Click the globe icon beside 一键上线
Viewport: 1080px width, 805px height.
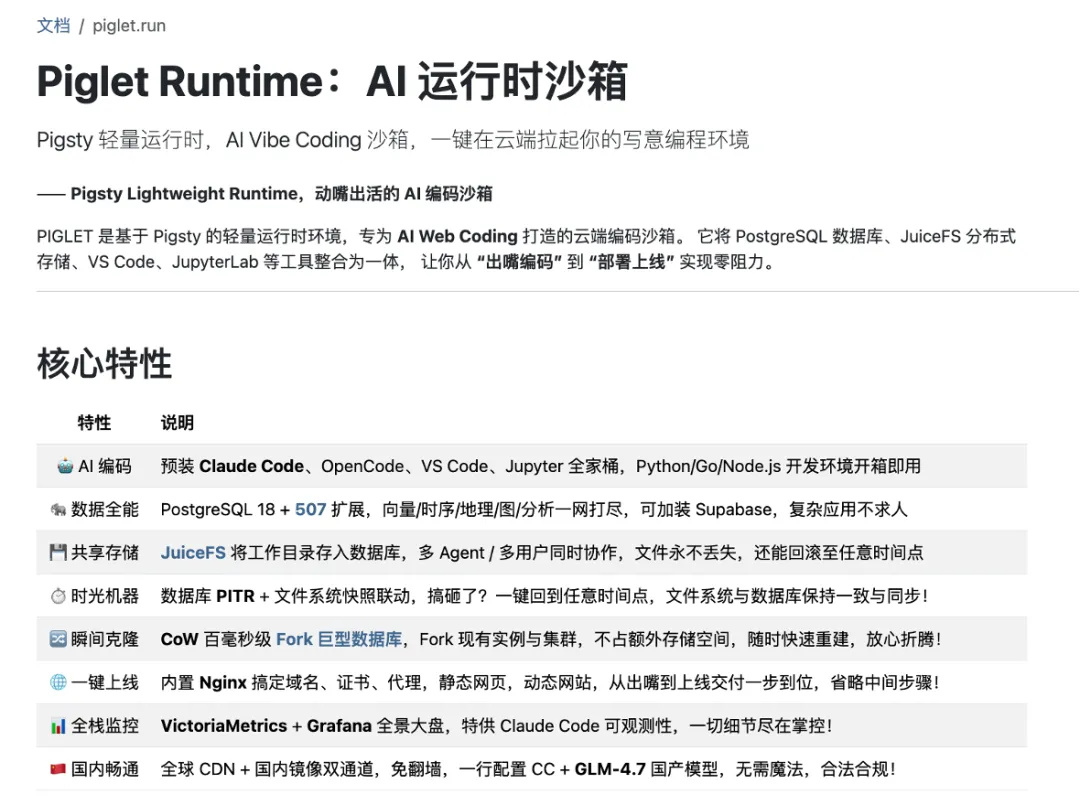pos(58,682)
